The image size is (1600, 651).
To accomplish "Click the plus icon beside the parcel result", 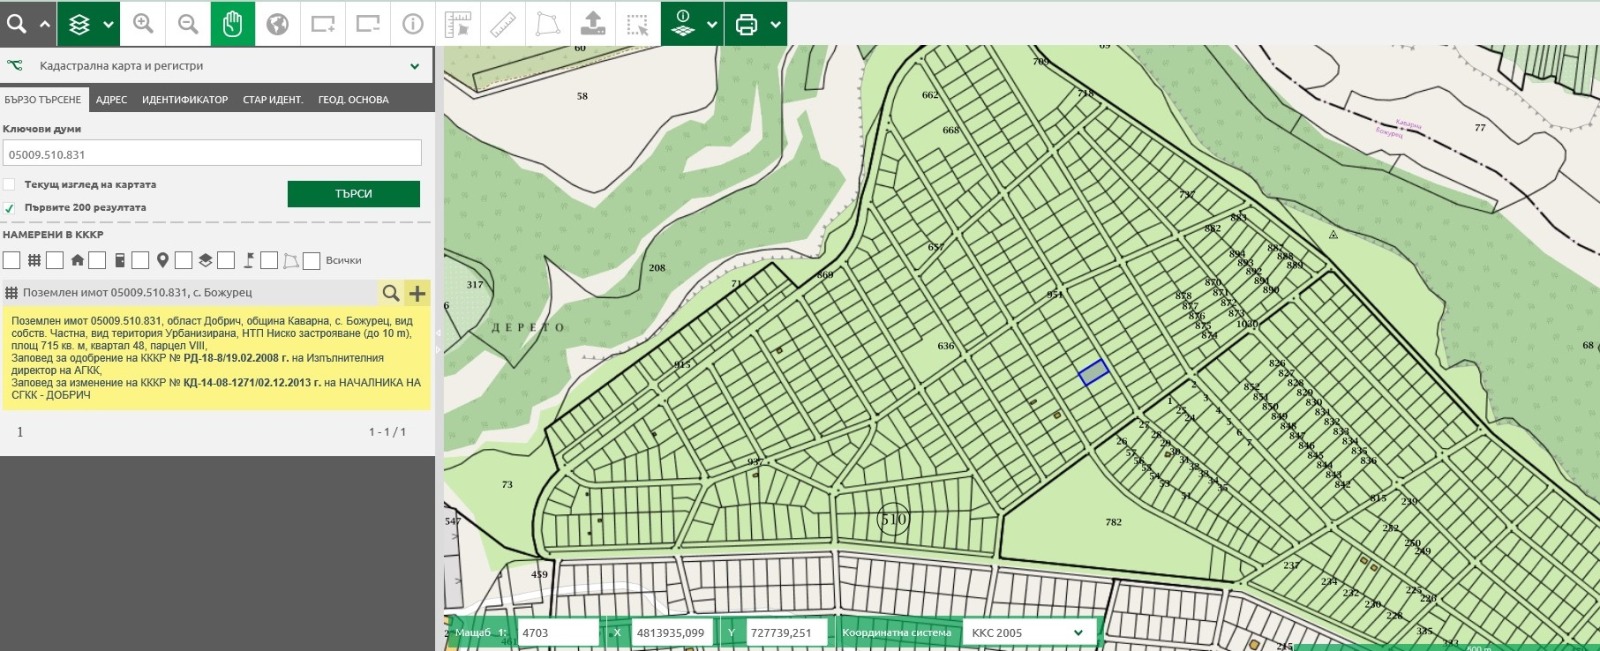I will click(417, 293).
